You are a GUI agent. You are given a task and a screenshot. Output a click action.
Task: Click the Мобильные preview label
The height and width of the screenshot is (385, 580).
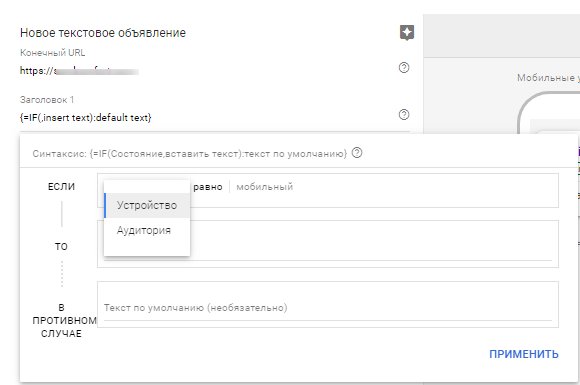tap(548, 78)
